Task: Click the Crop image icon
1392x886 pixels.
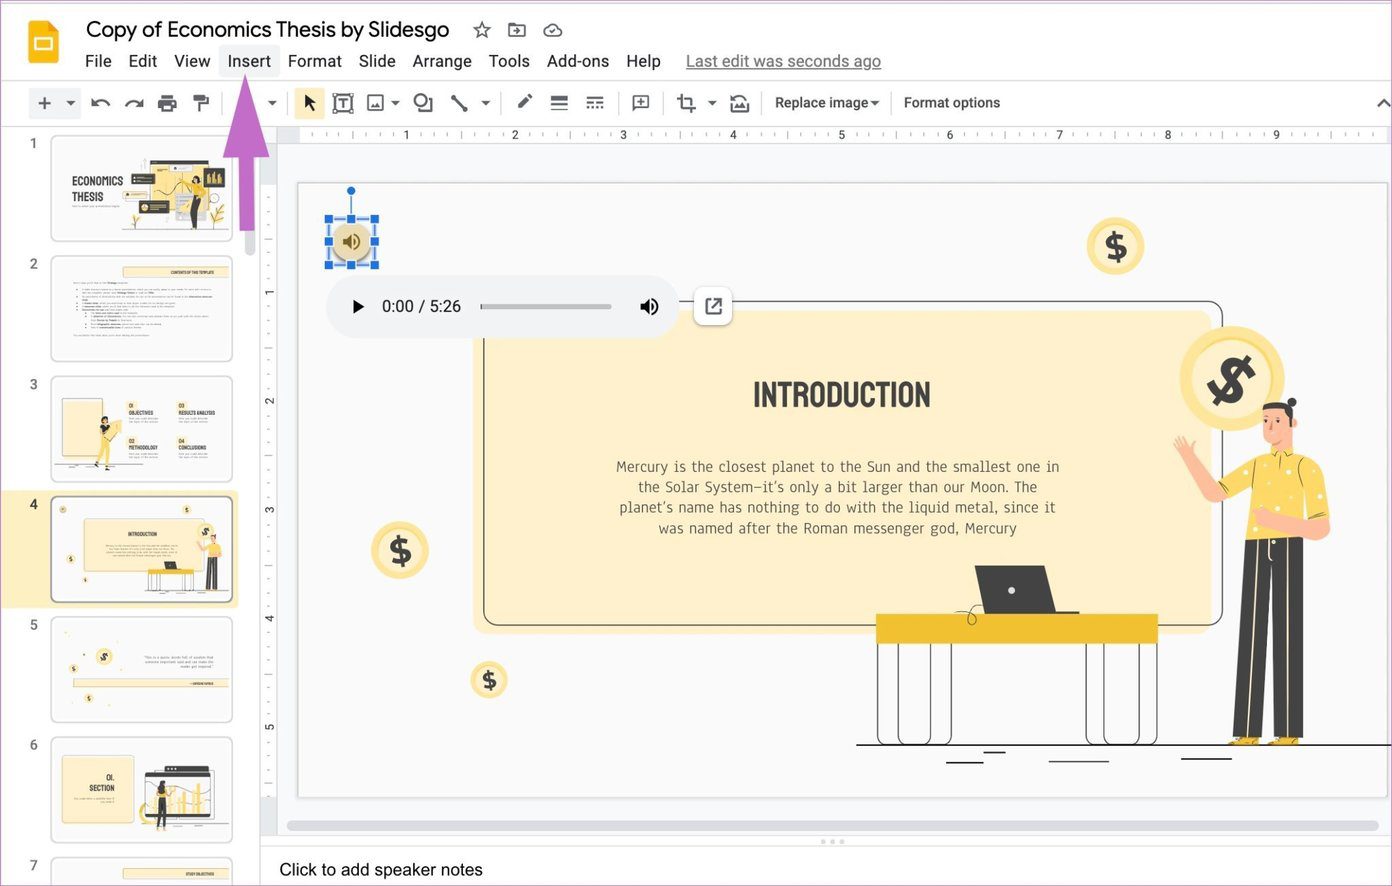Action: tap(686, 103)
